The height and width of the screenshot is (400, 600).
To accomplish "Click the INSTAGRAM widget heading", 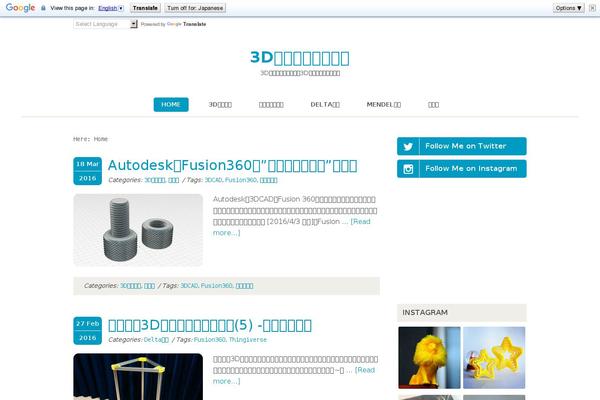I will 425,312.
